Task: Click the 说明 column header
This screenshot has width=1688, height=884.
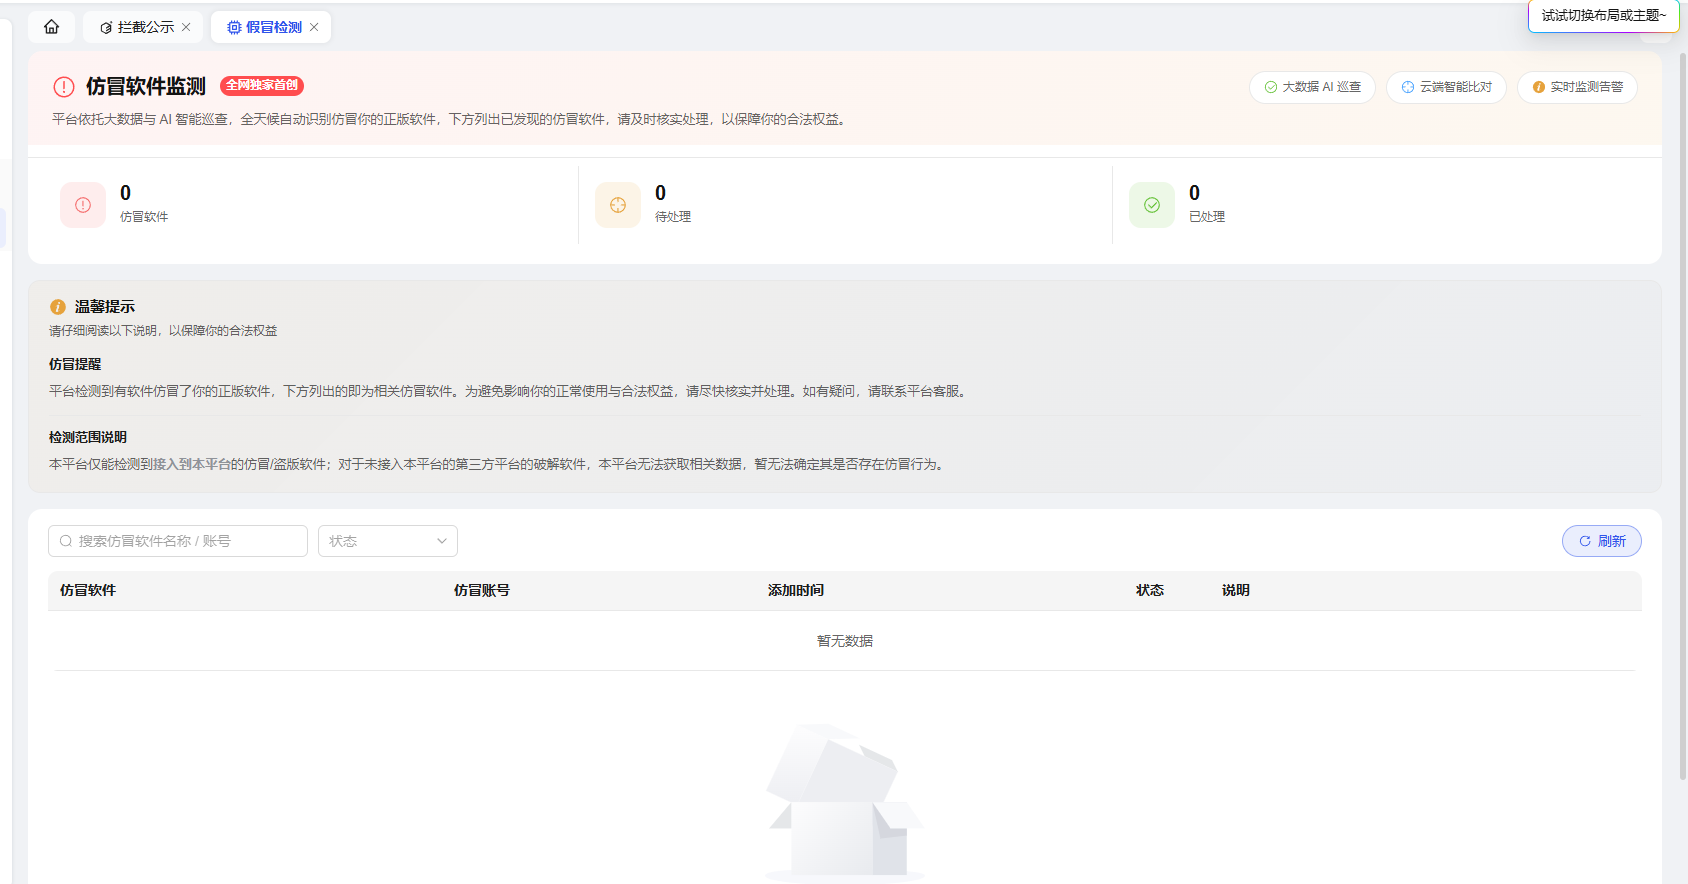Action: (x=1236, y=591)
